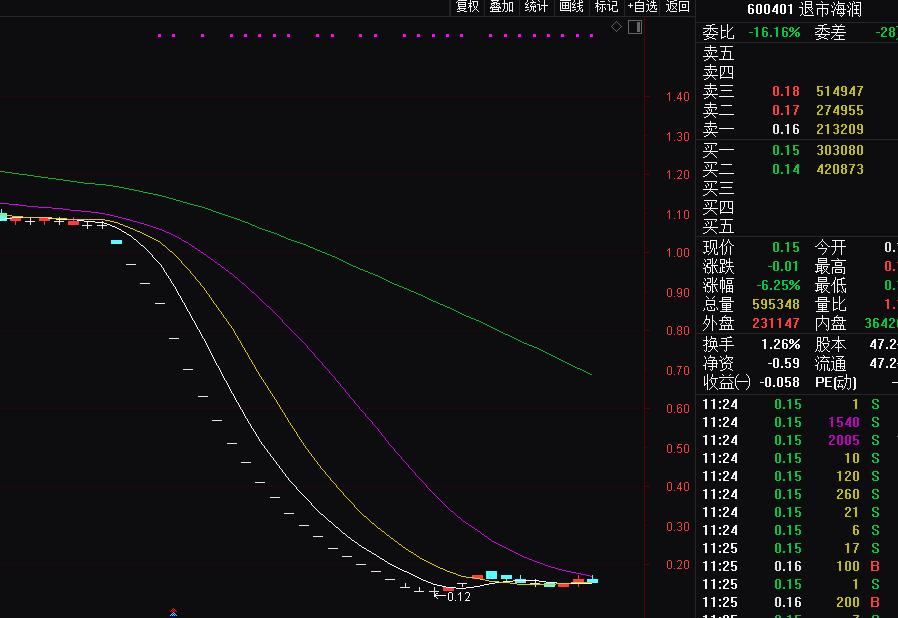
Task: Click the red-blue arrow marker at chart bottom
Action: pyautogui.click(x=174, y=613)
